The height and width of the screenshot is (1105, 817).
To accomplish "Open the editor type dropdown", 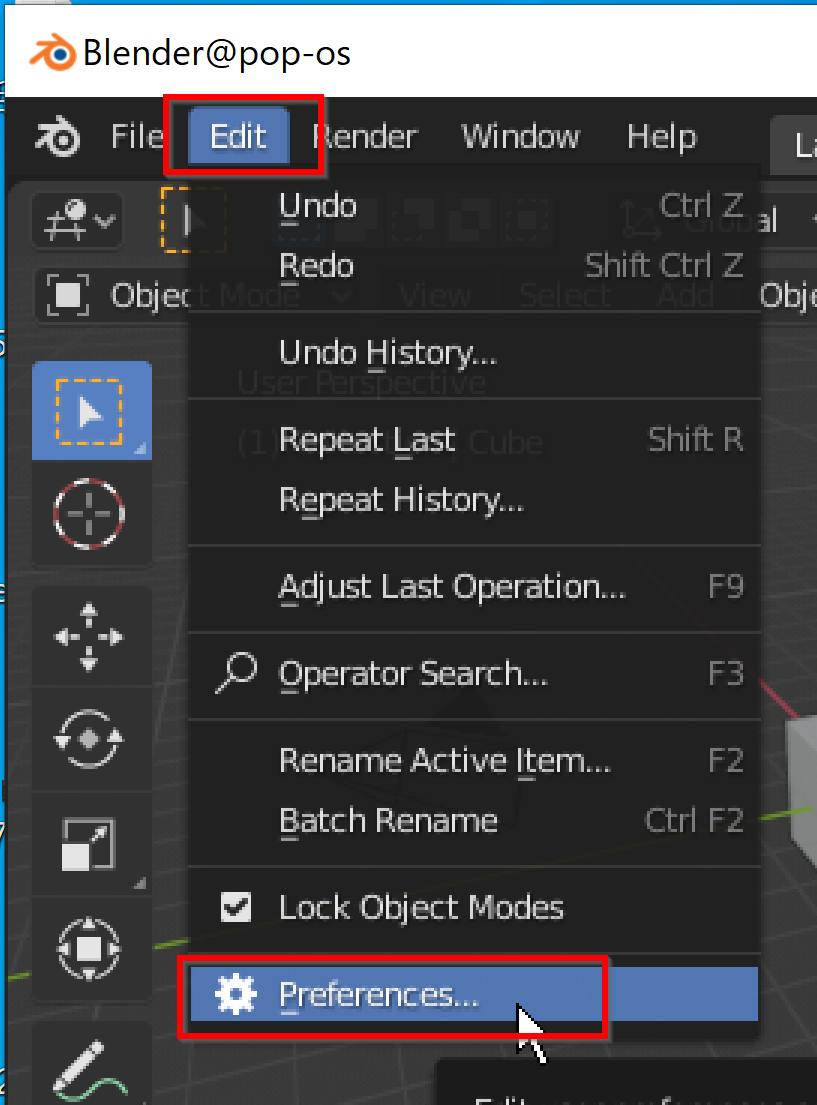I will pos(78,217).
